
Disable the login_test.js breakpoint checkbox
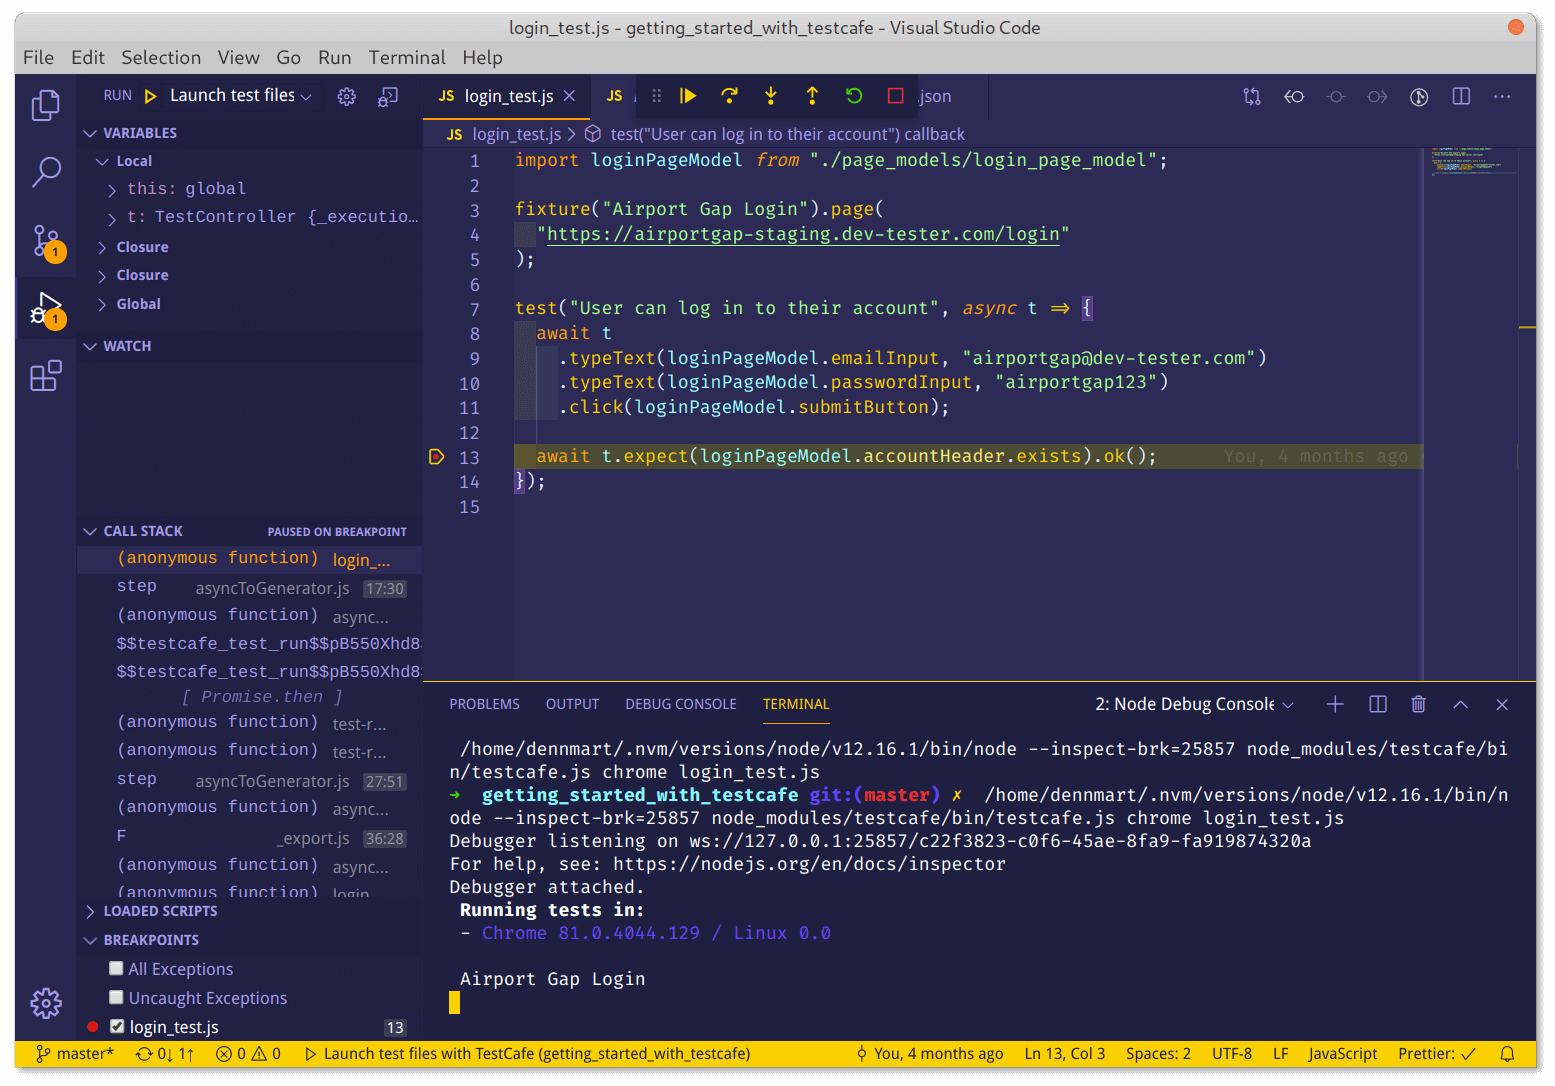point(116,1026)
